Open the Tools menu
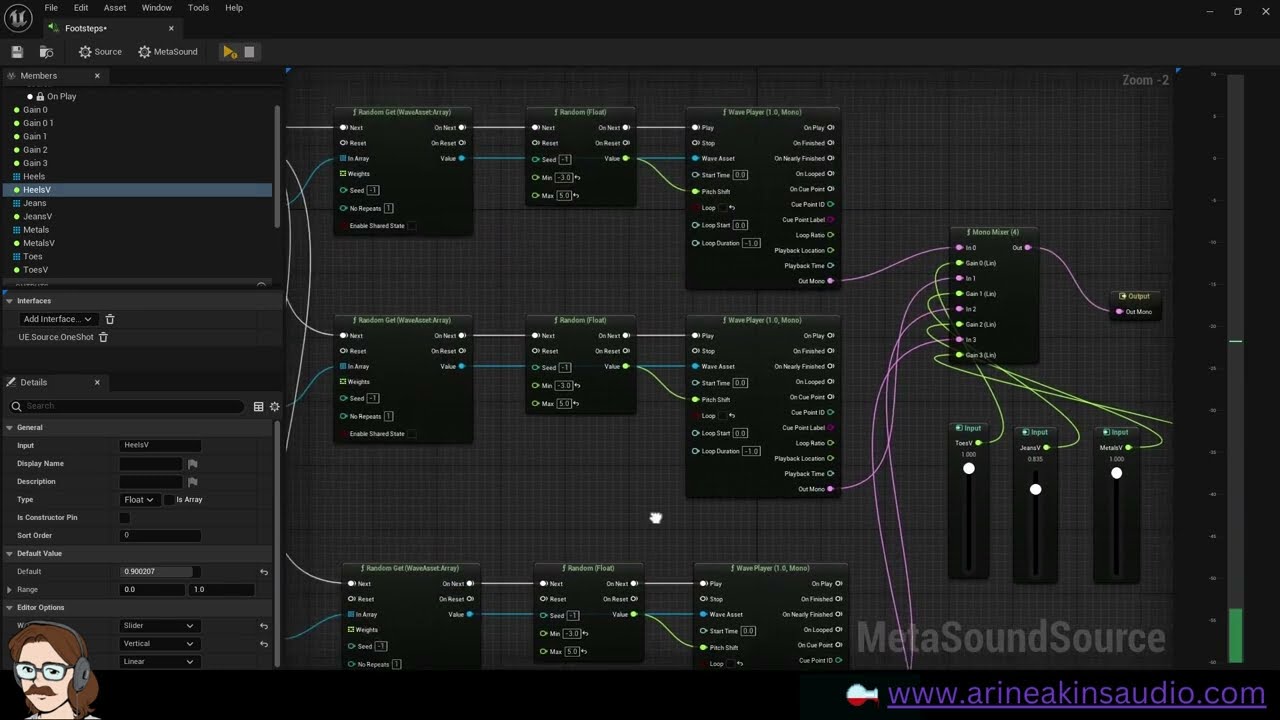The image size is (1280, 720). coord(198,8)
